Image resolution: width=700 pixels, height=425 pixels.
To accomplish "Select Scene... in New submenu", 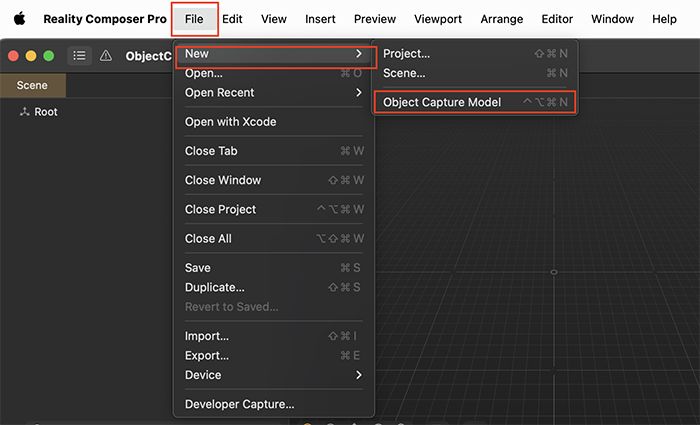I will click(x=475, y=73).
